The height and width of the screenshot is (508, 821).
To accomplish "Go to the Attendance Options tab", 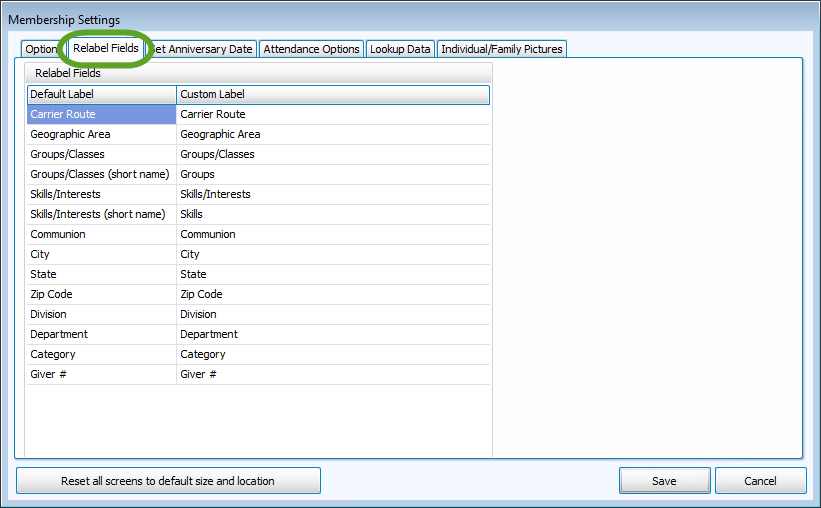I will tap(311, 49).
